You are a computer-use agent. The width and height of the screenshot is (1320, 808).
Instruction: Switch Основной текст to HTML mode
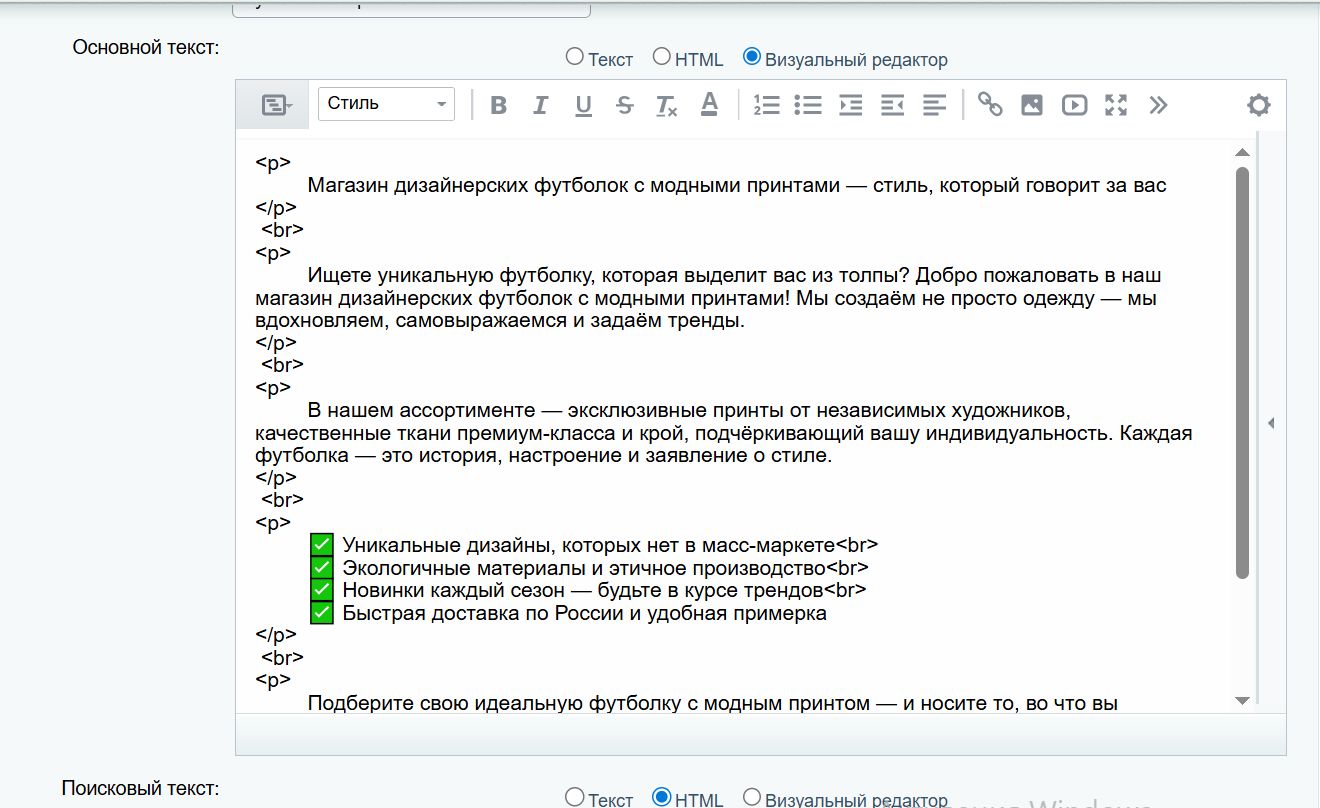661,57
